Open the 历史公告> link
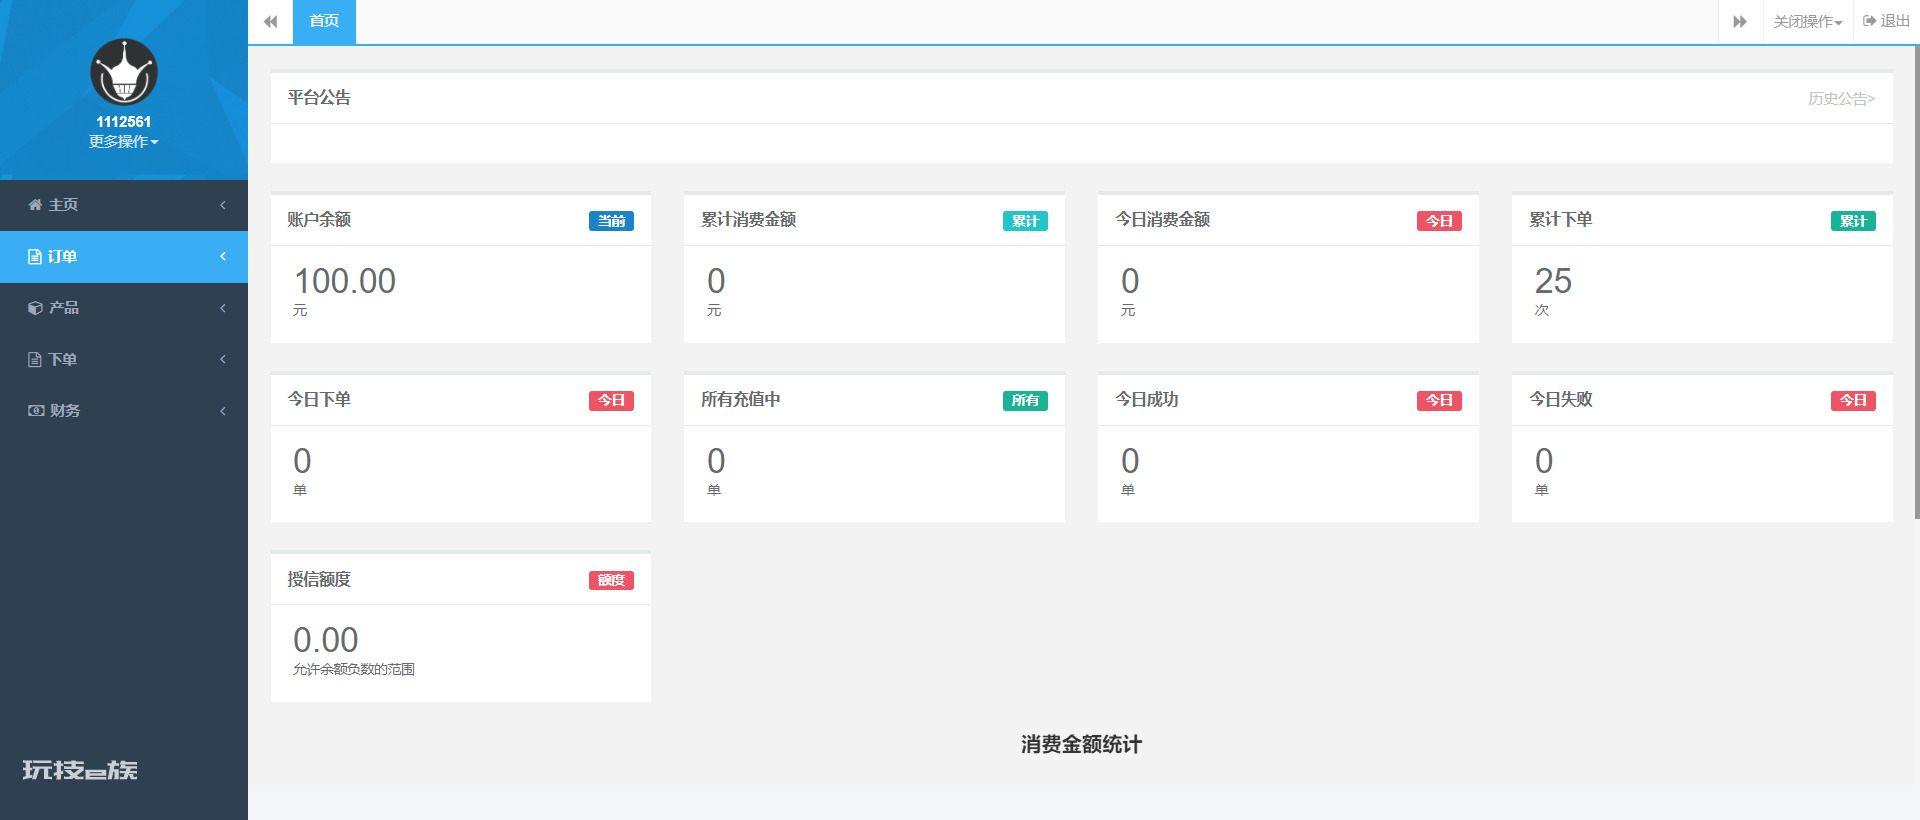 pyautogui.click(x=1841, y=99)
